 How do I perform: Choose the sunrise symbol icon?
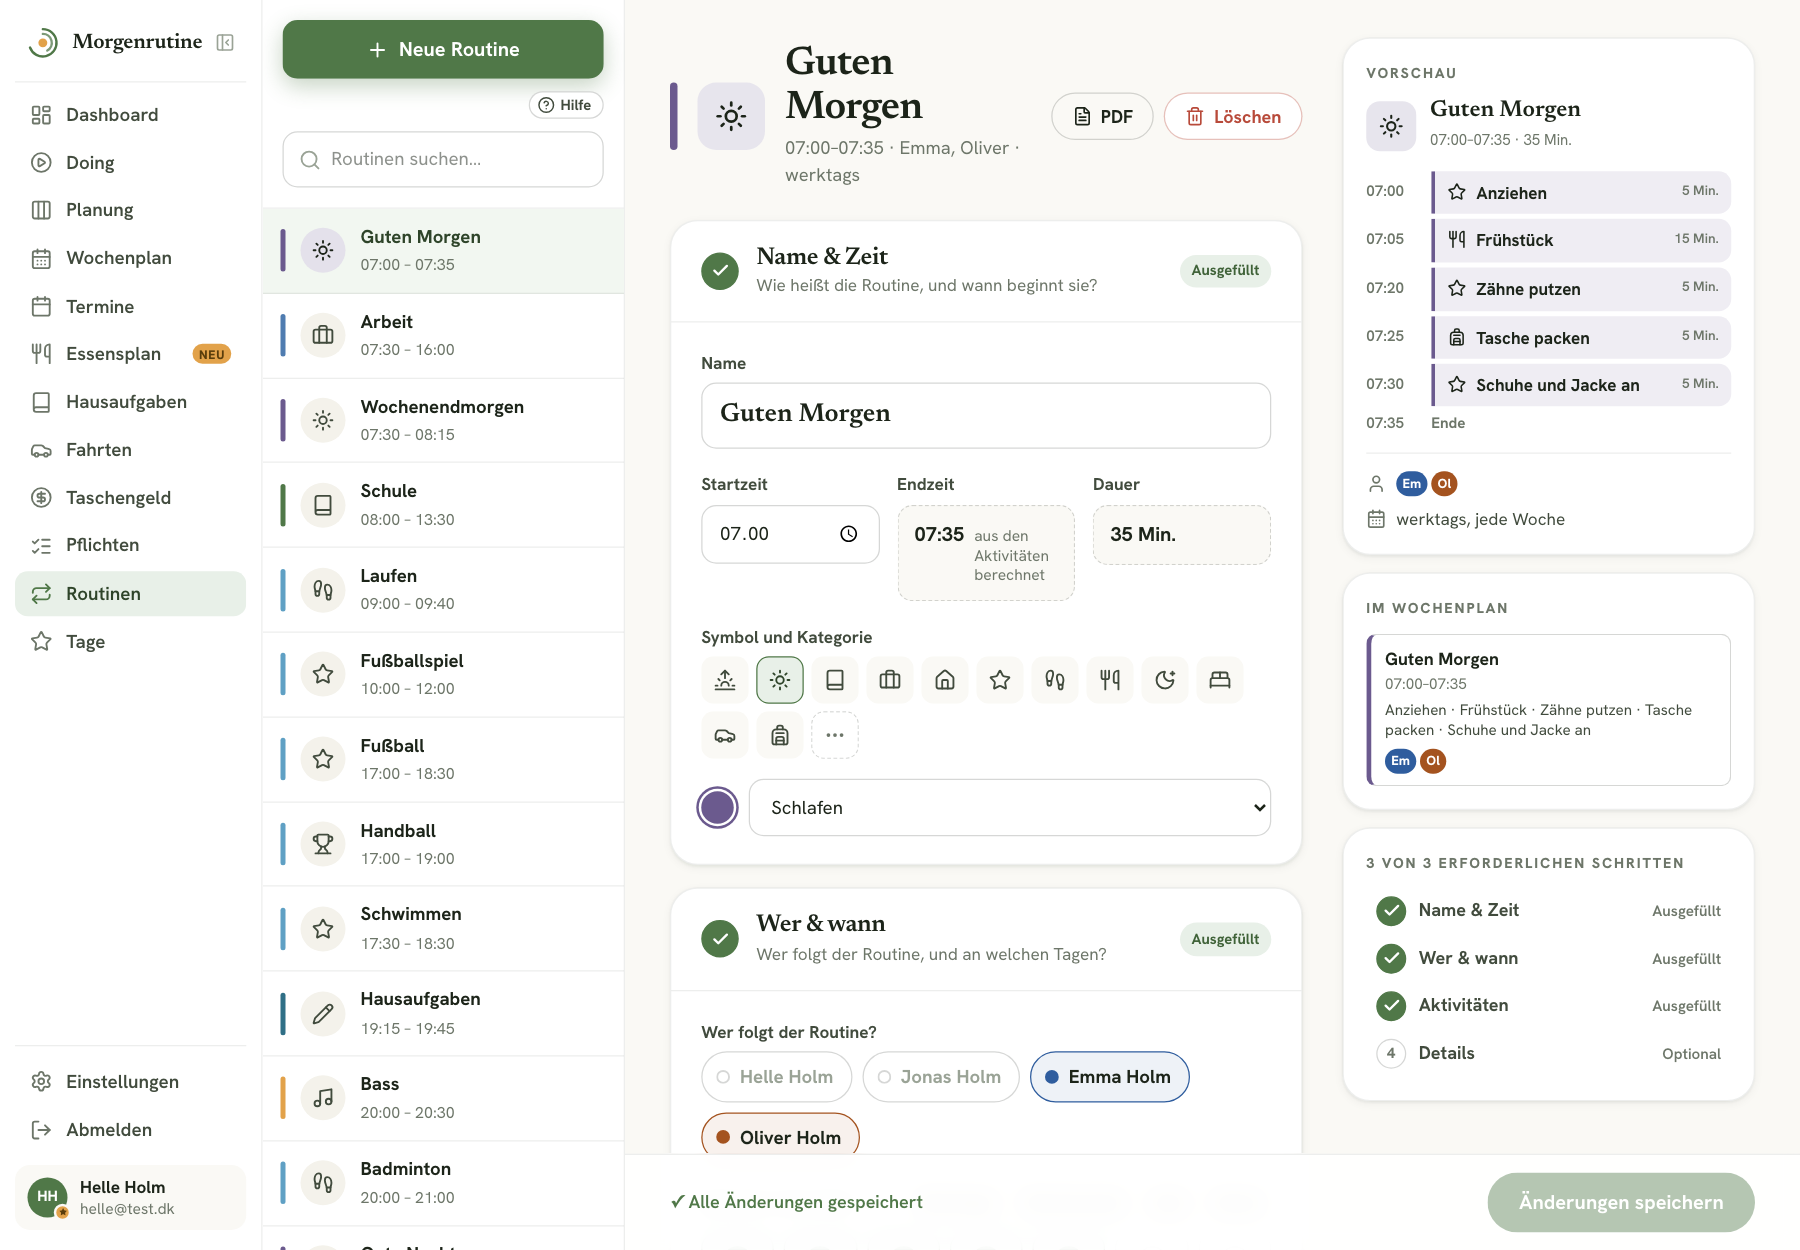click(725, 680)
